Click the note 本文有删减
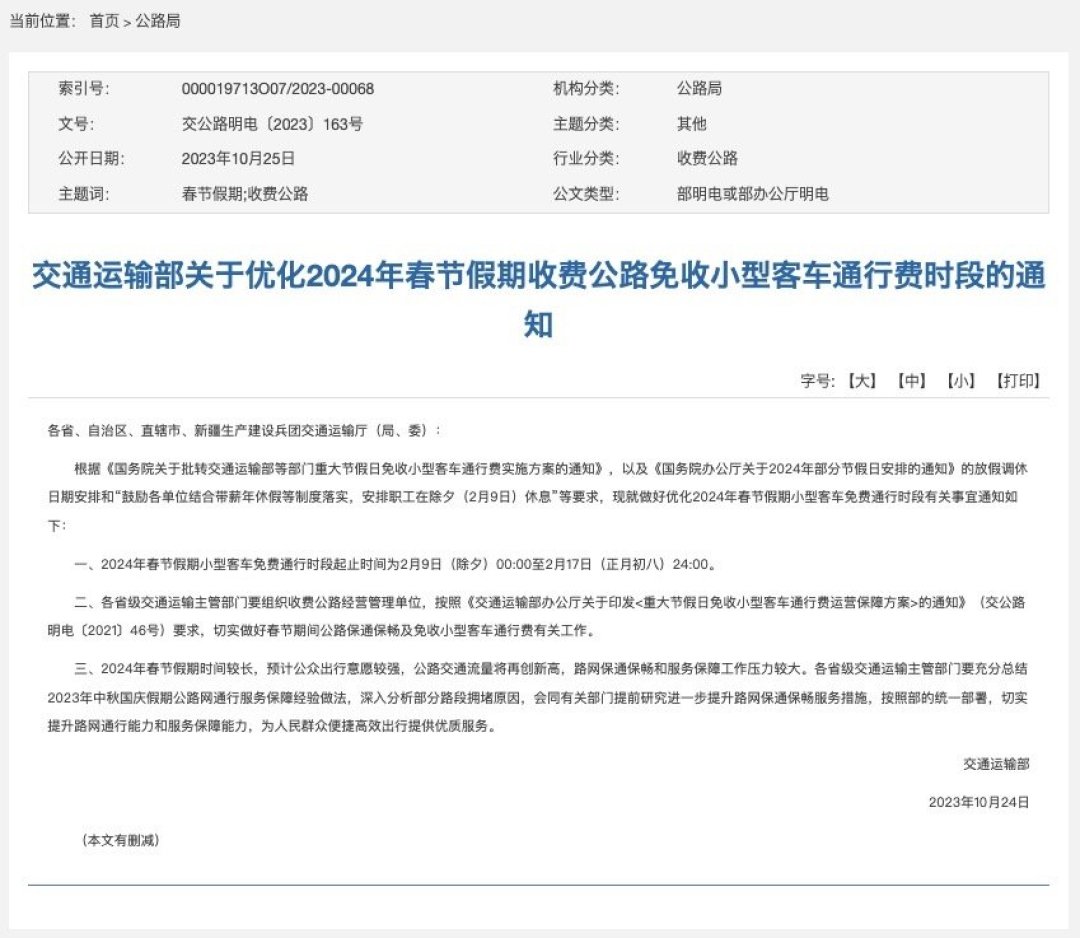The image size is (1080, 938). (121, 840)
